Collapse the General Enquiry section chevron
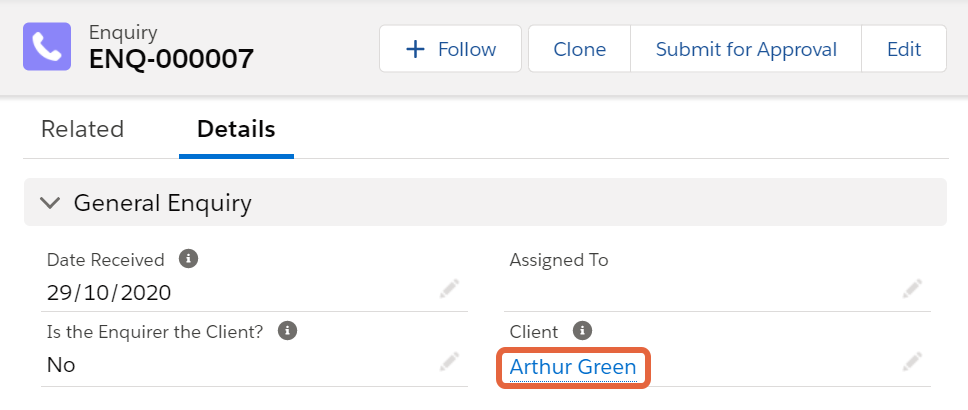Screen dimensions: 968x410 click(49, 203)
